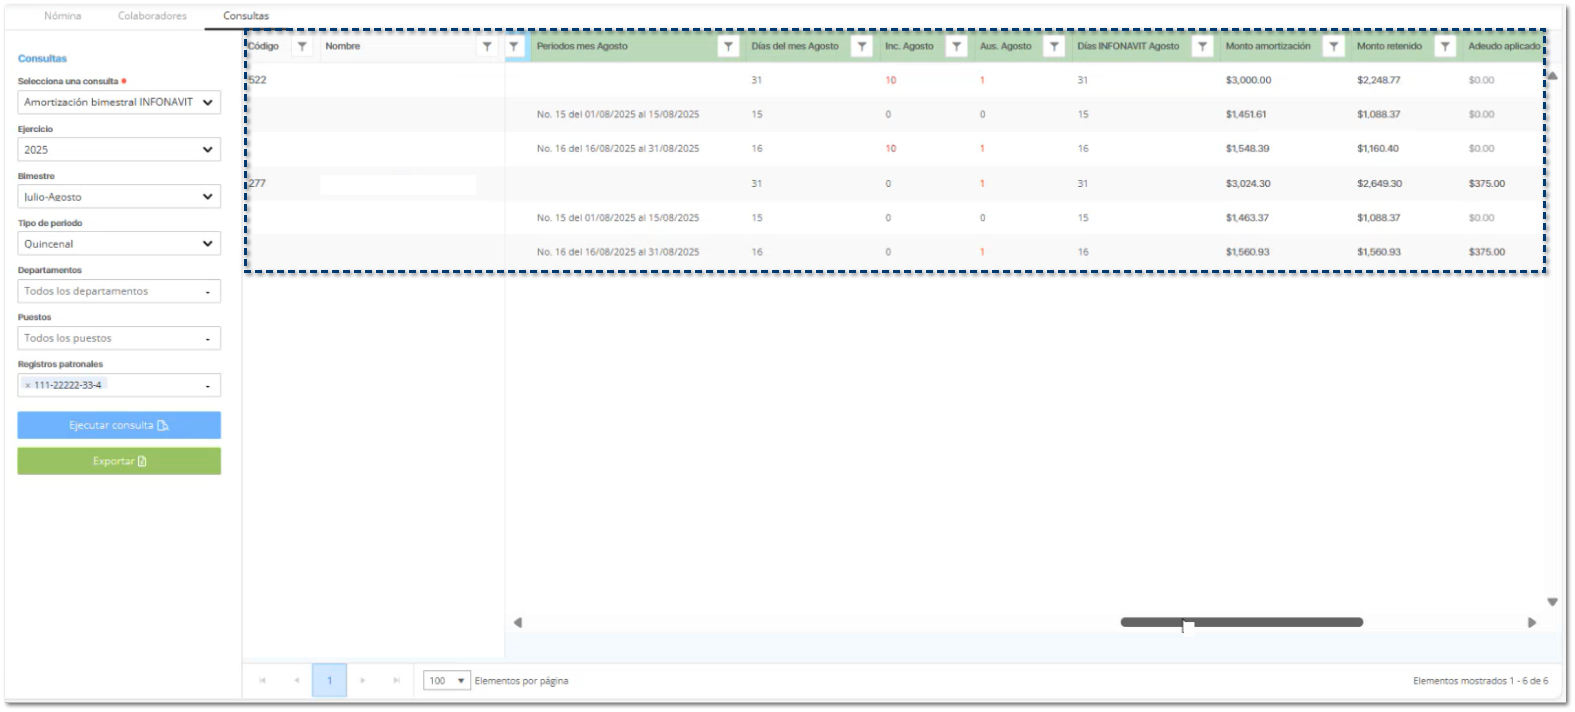Click the horizontal scrollbar thumb
This screenshot has height=712, width=1575.
pyautogui.click(x=1241, y=622)
